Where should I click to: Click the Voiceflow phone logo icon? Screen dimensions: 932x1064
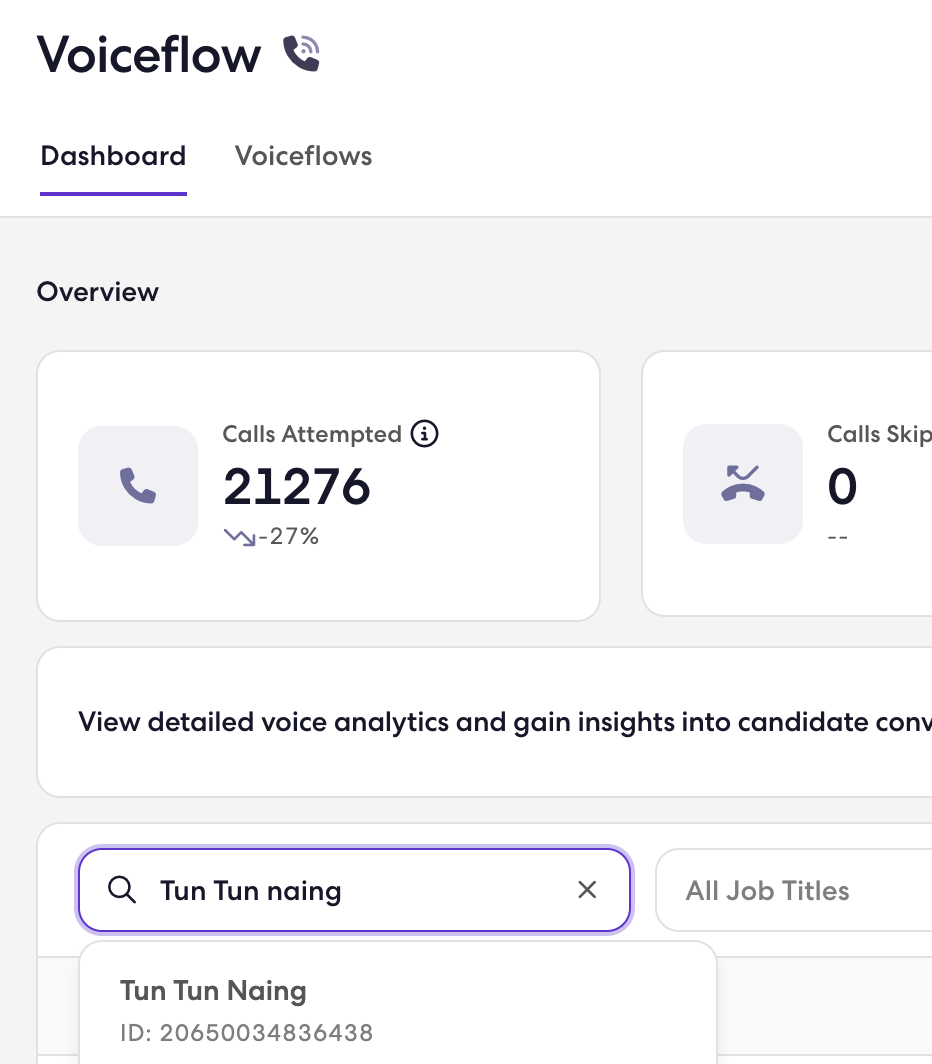point(301,54)
